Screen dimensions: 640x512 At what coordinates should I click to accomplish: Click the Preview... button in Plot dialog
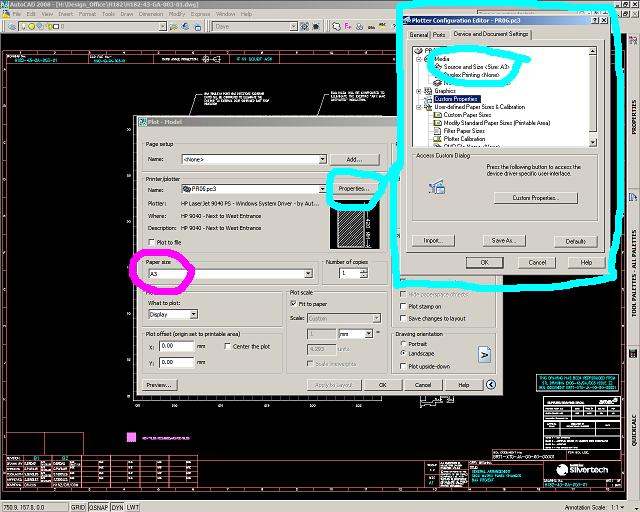(159, 385)
